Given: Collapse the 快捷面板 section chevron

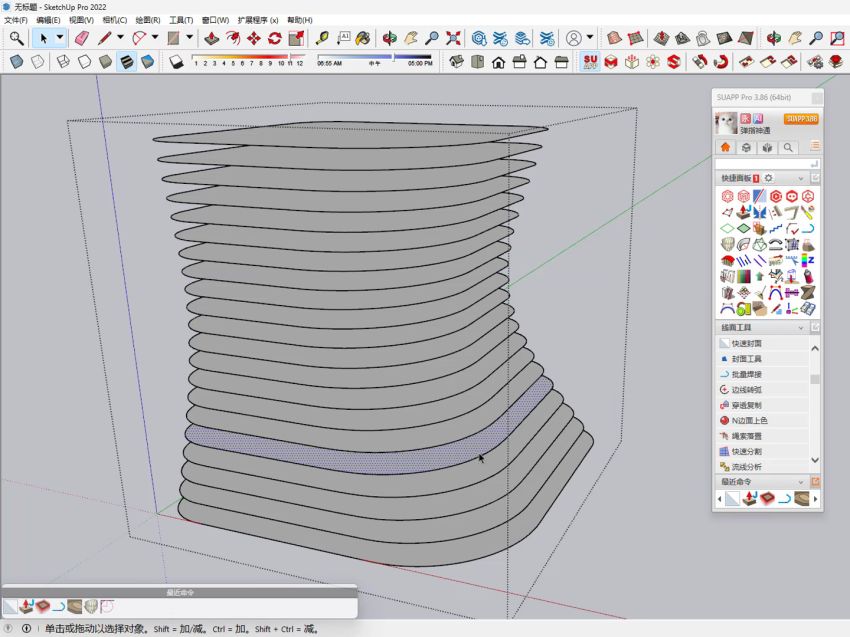Looking at the screenshot, I should point(801,178).
